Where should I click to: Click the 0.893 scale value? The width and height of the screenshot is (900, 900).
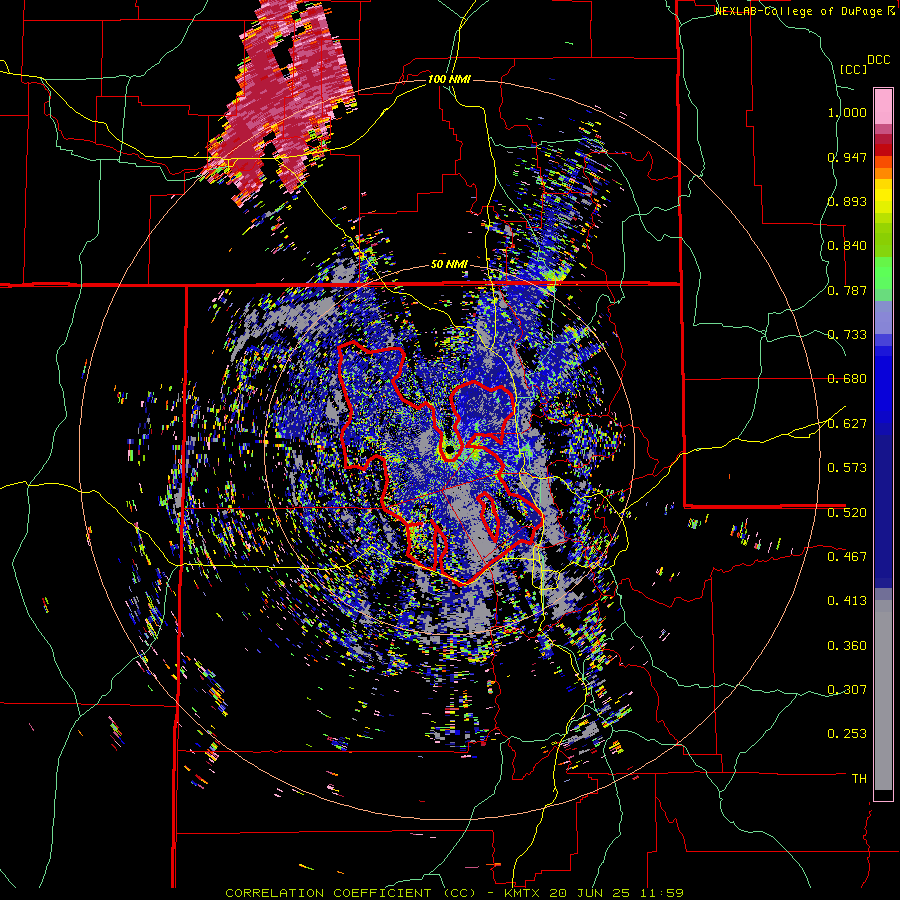pyautogui.click(x=847, y=201)
